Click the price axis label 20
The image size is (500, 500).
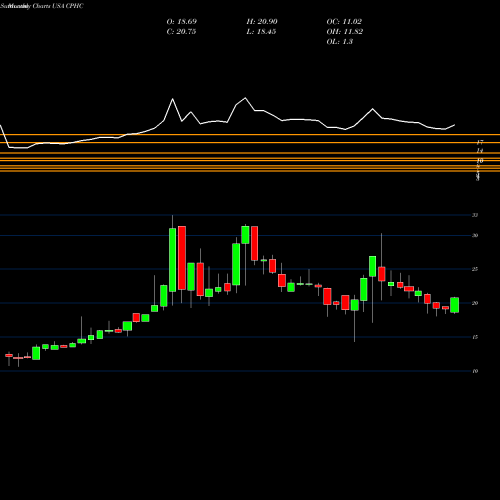coord(475,303)
